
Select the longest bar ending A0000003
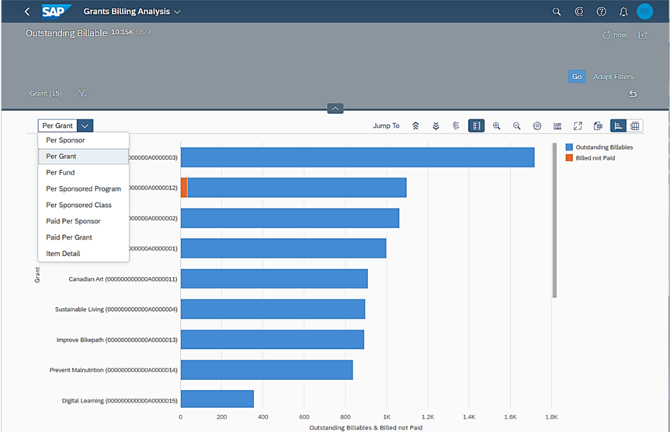click(x=357, y=157)
